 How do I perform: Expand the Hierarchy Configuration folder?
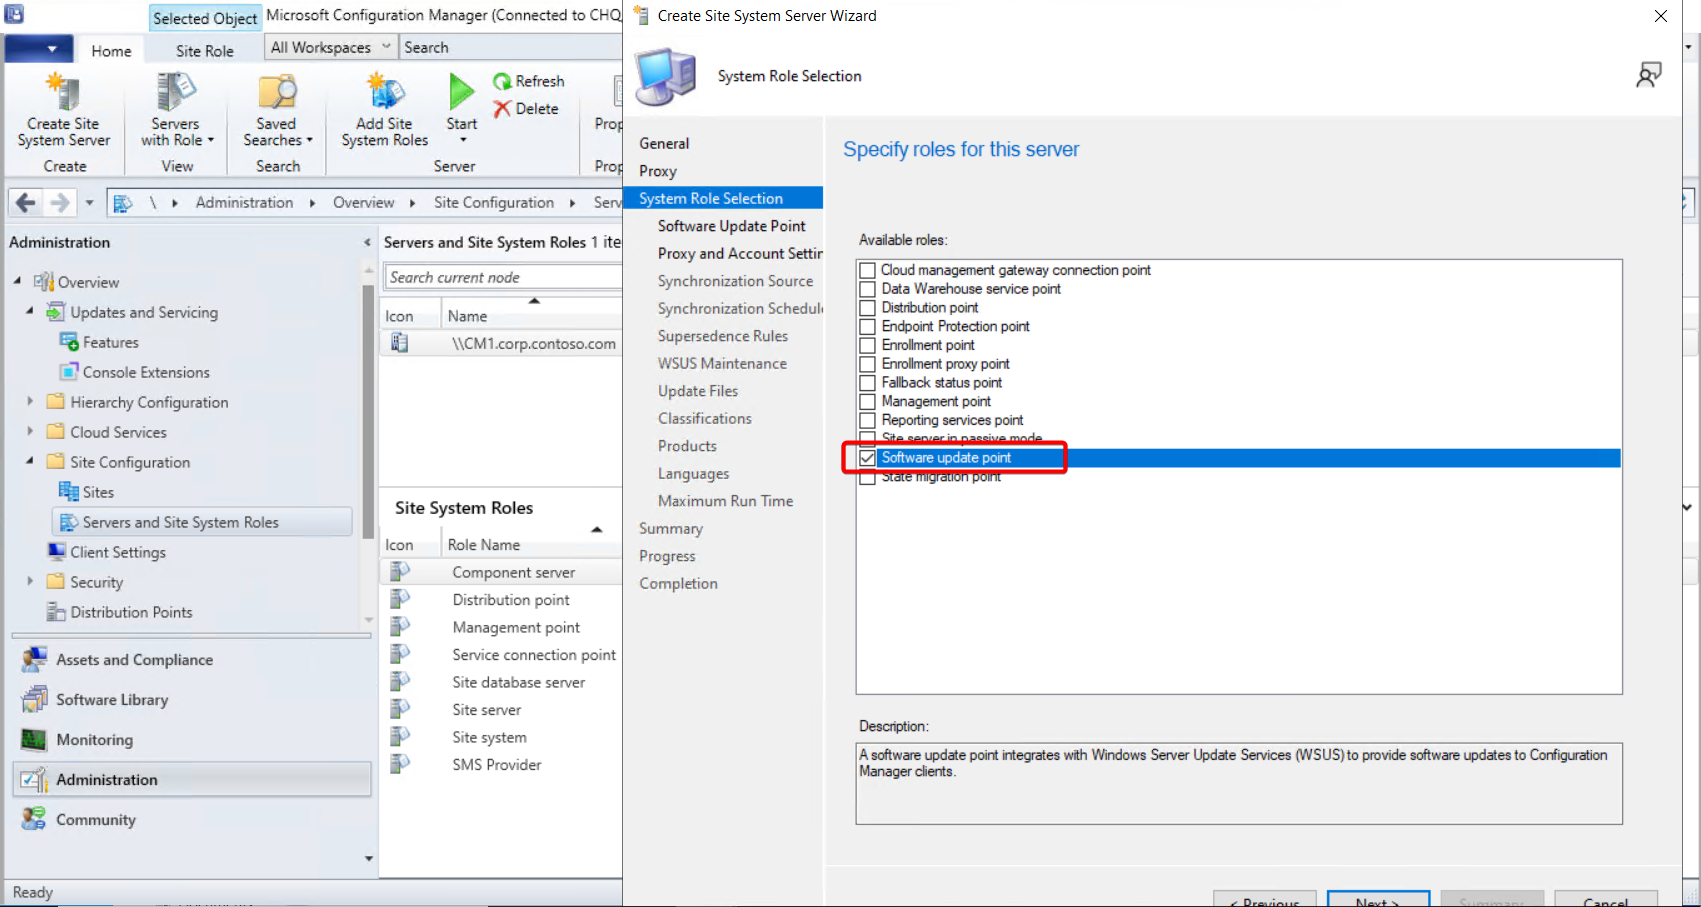pos(30,401)
